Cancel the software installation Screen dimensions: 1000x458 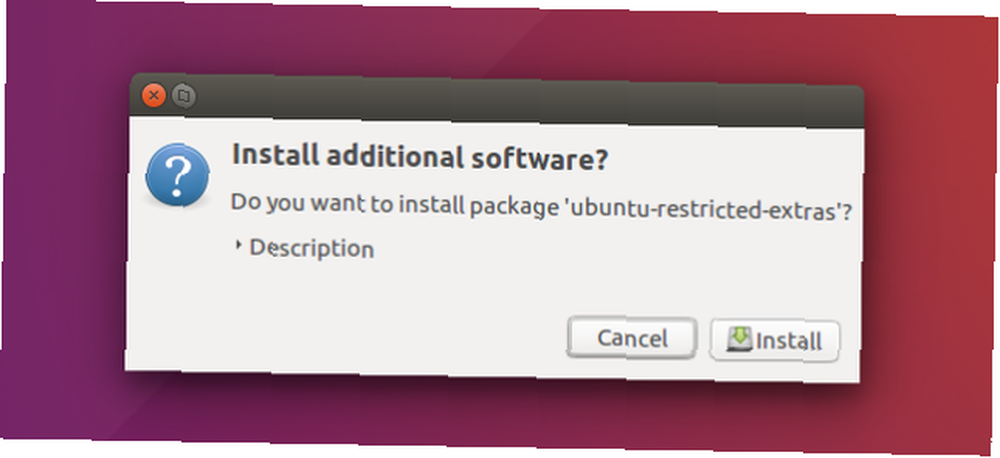click(x=631, y=338)
